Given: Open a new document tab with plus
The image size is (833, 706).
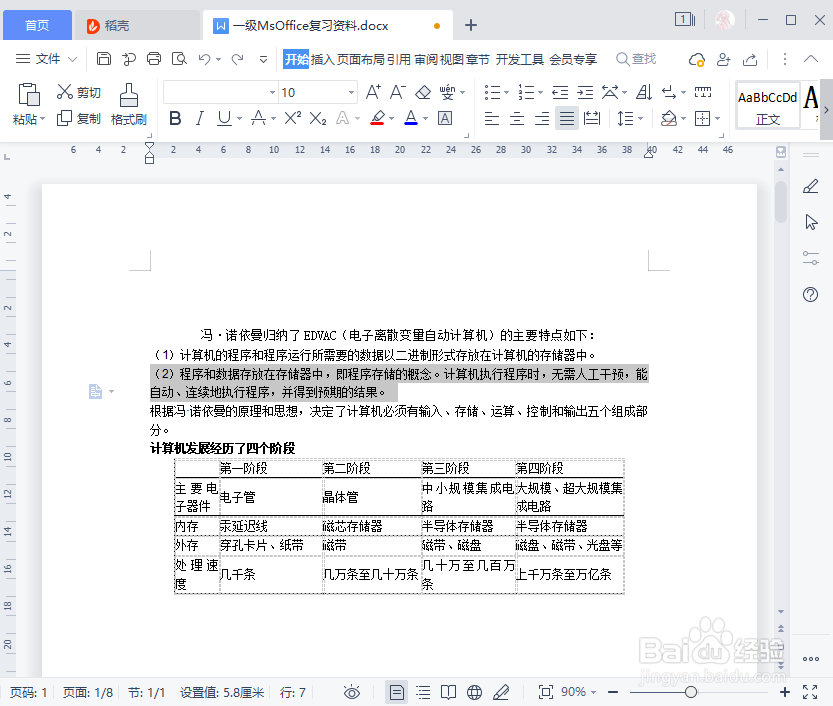Looking at the screenshot, I should point(471,25).
